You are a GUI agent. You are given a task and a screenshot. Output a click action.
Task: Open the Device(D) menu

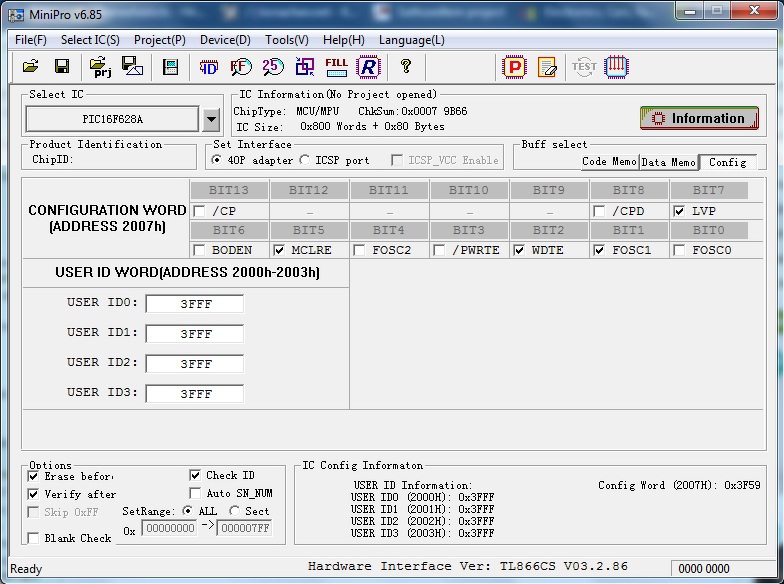tap(226, 40)
